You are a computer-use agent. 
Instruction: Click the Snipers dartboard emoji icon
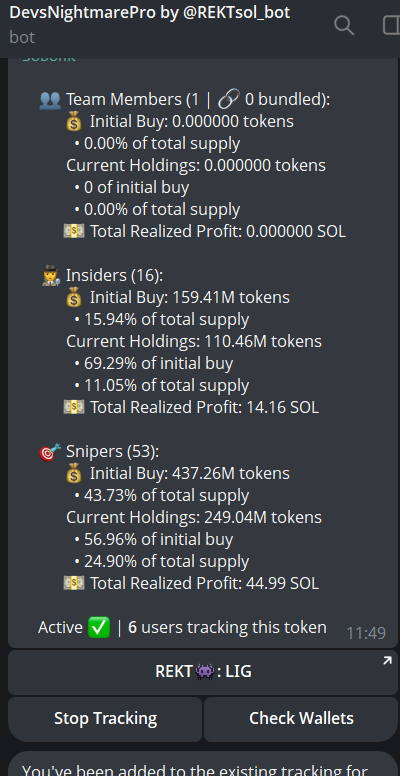pyautogui.click(x=50, y=452)
